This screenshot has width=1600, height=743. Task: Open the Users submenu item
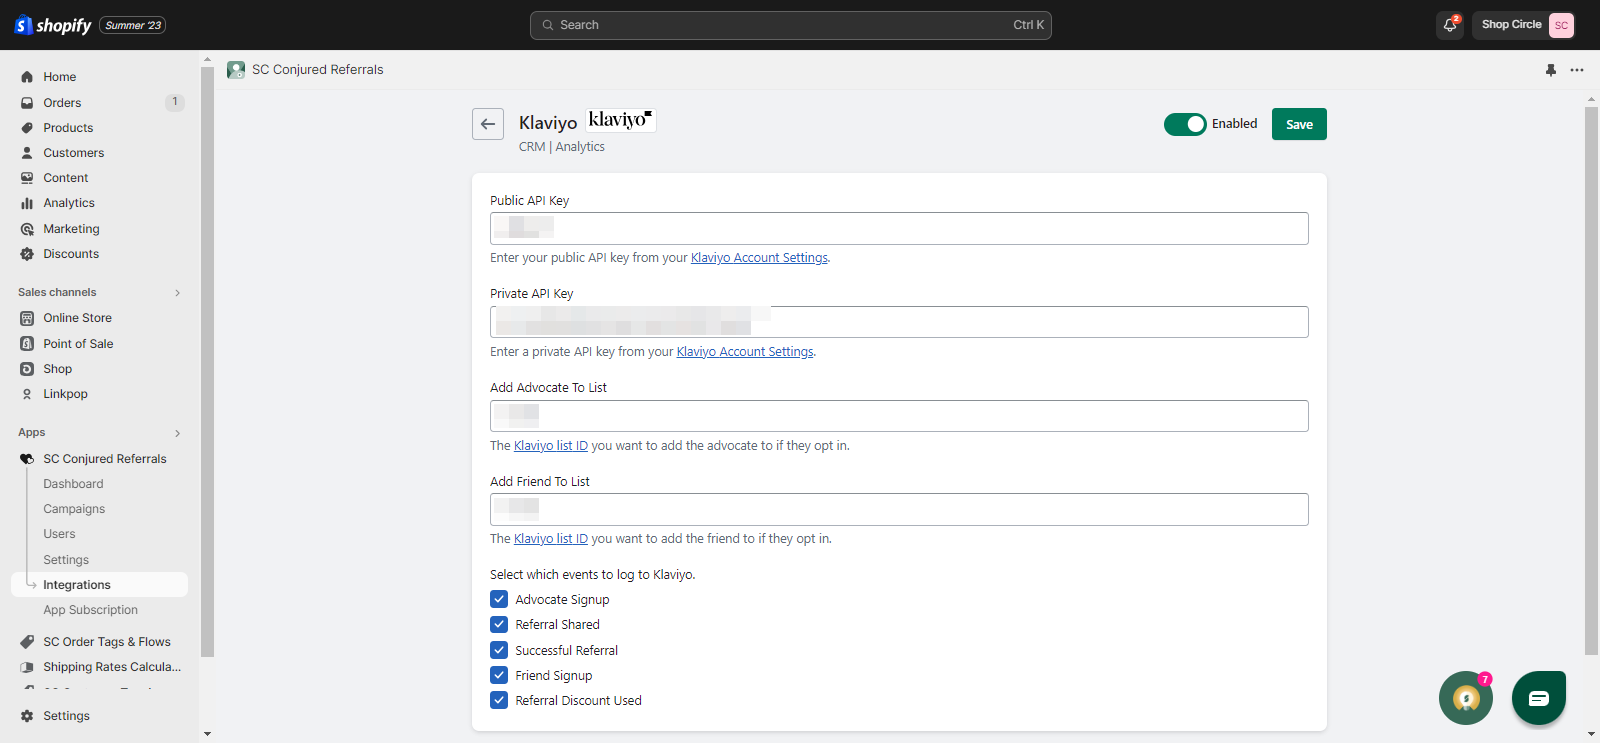coord(59,534)
